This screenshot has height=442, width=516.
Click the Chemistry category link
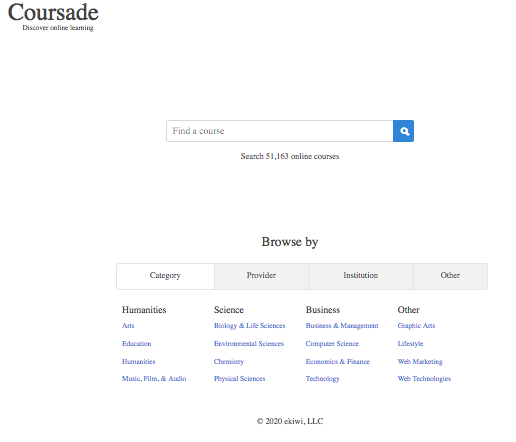(x=229, y=362)
